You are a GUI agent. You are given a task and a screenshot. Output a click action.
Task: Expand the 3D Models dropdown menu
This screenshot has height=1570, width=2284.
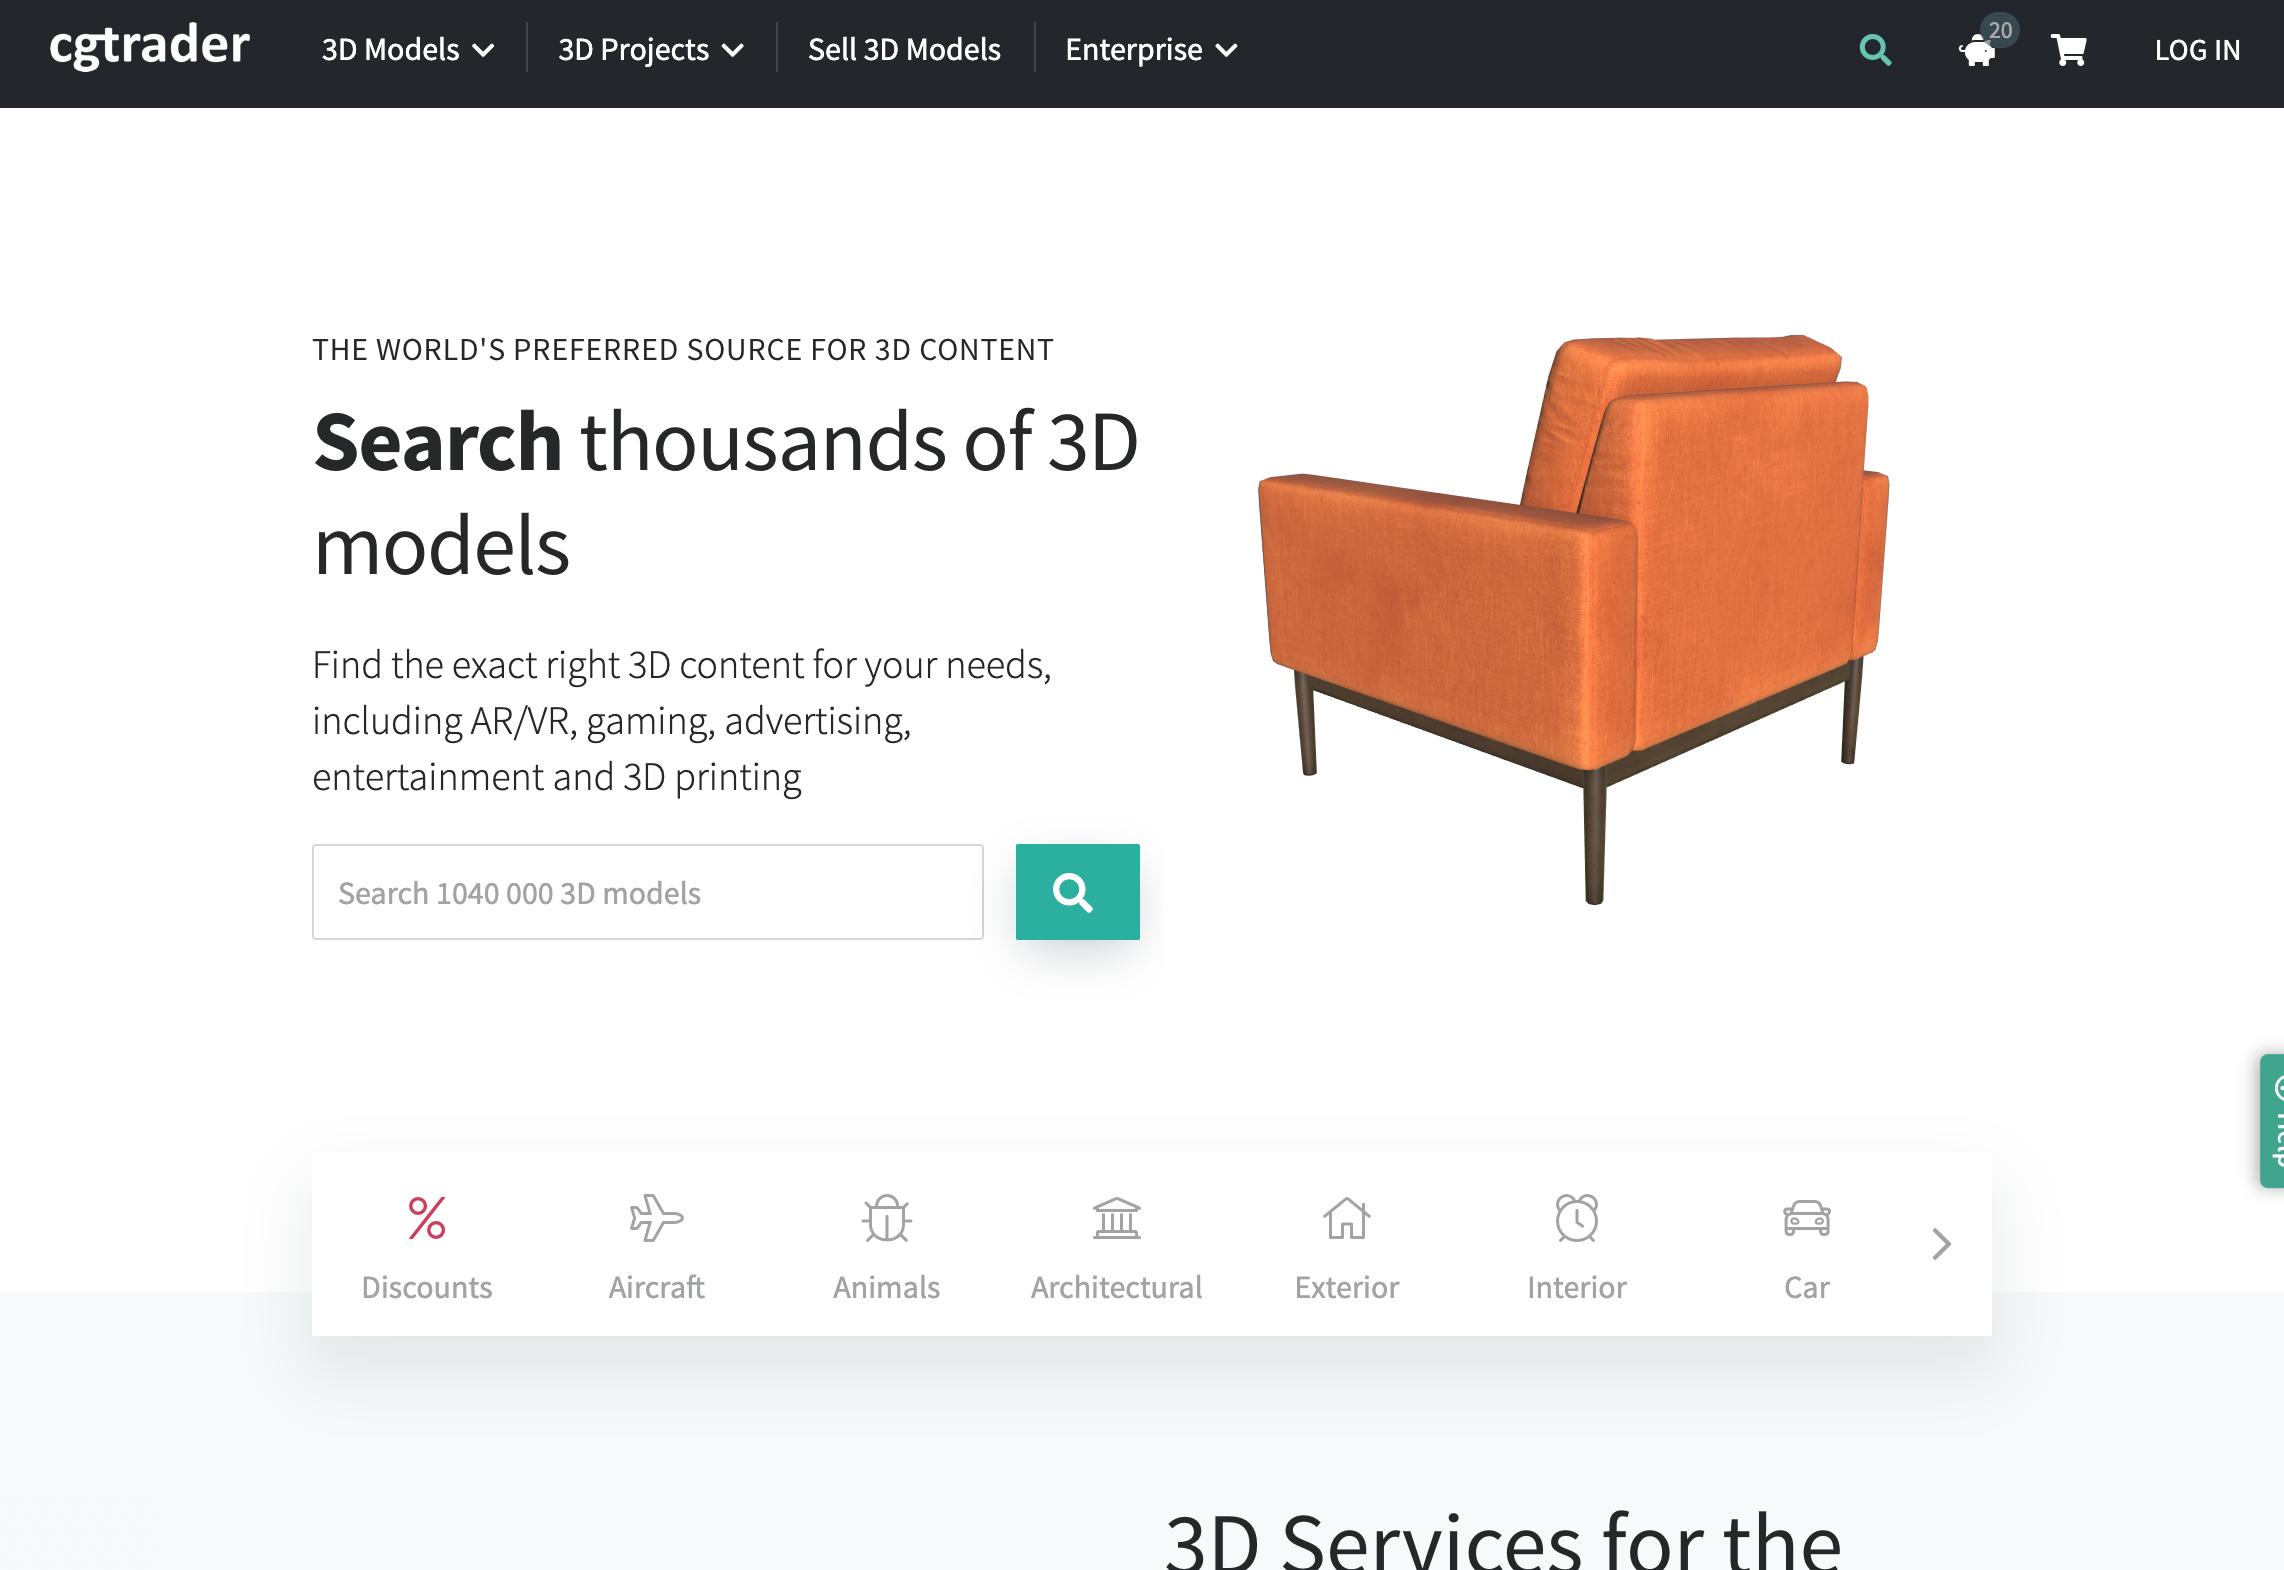[x=405, y=49]
